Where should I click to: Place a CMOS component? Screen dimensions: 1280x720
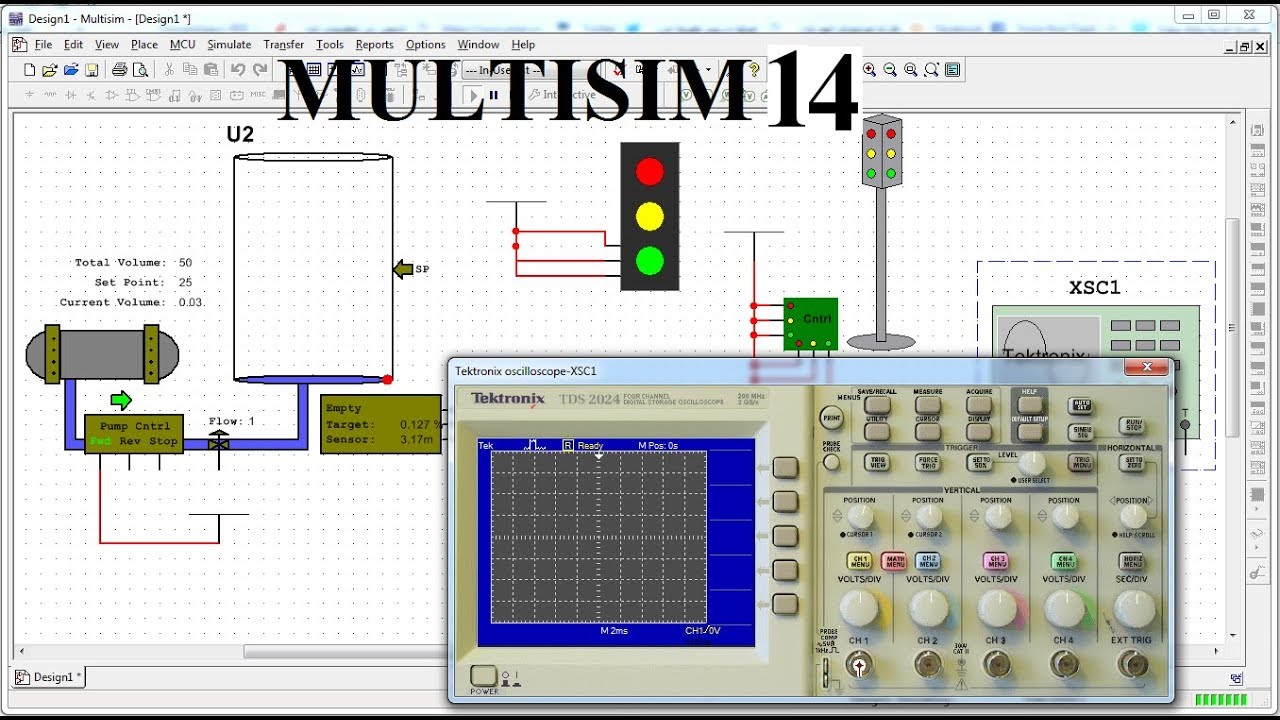[154, 96]
